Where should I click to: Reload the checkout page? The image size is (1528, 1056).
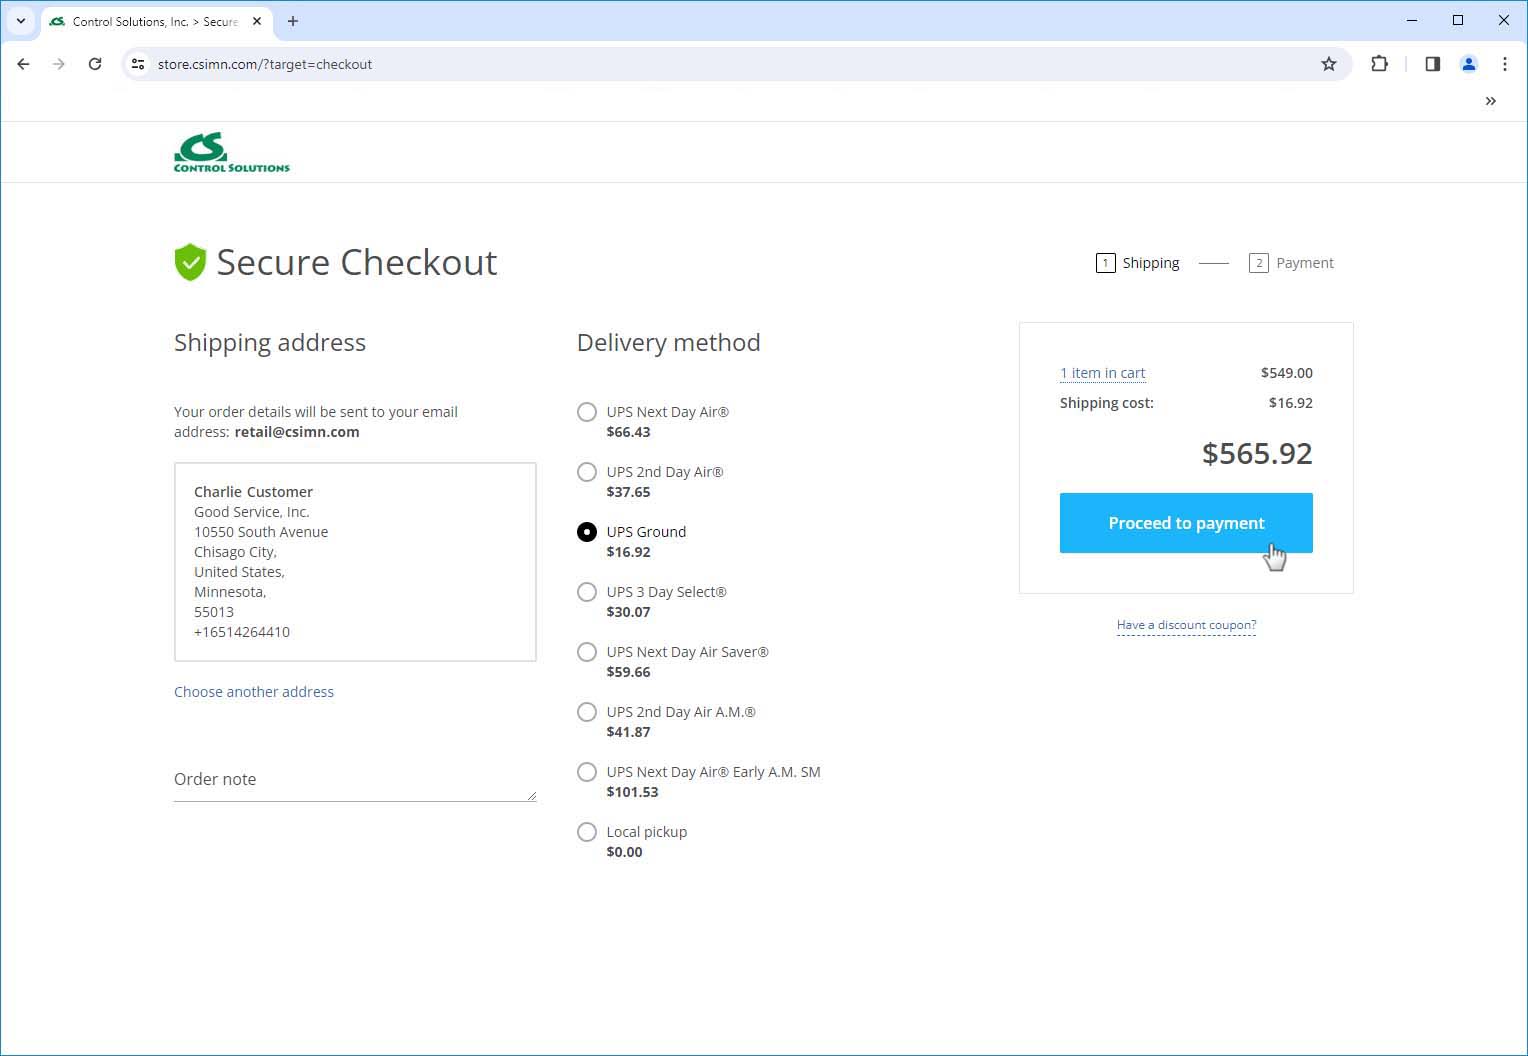pos(95,64)
